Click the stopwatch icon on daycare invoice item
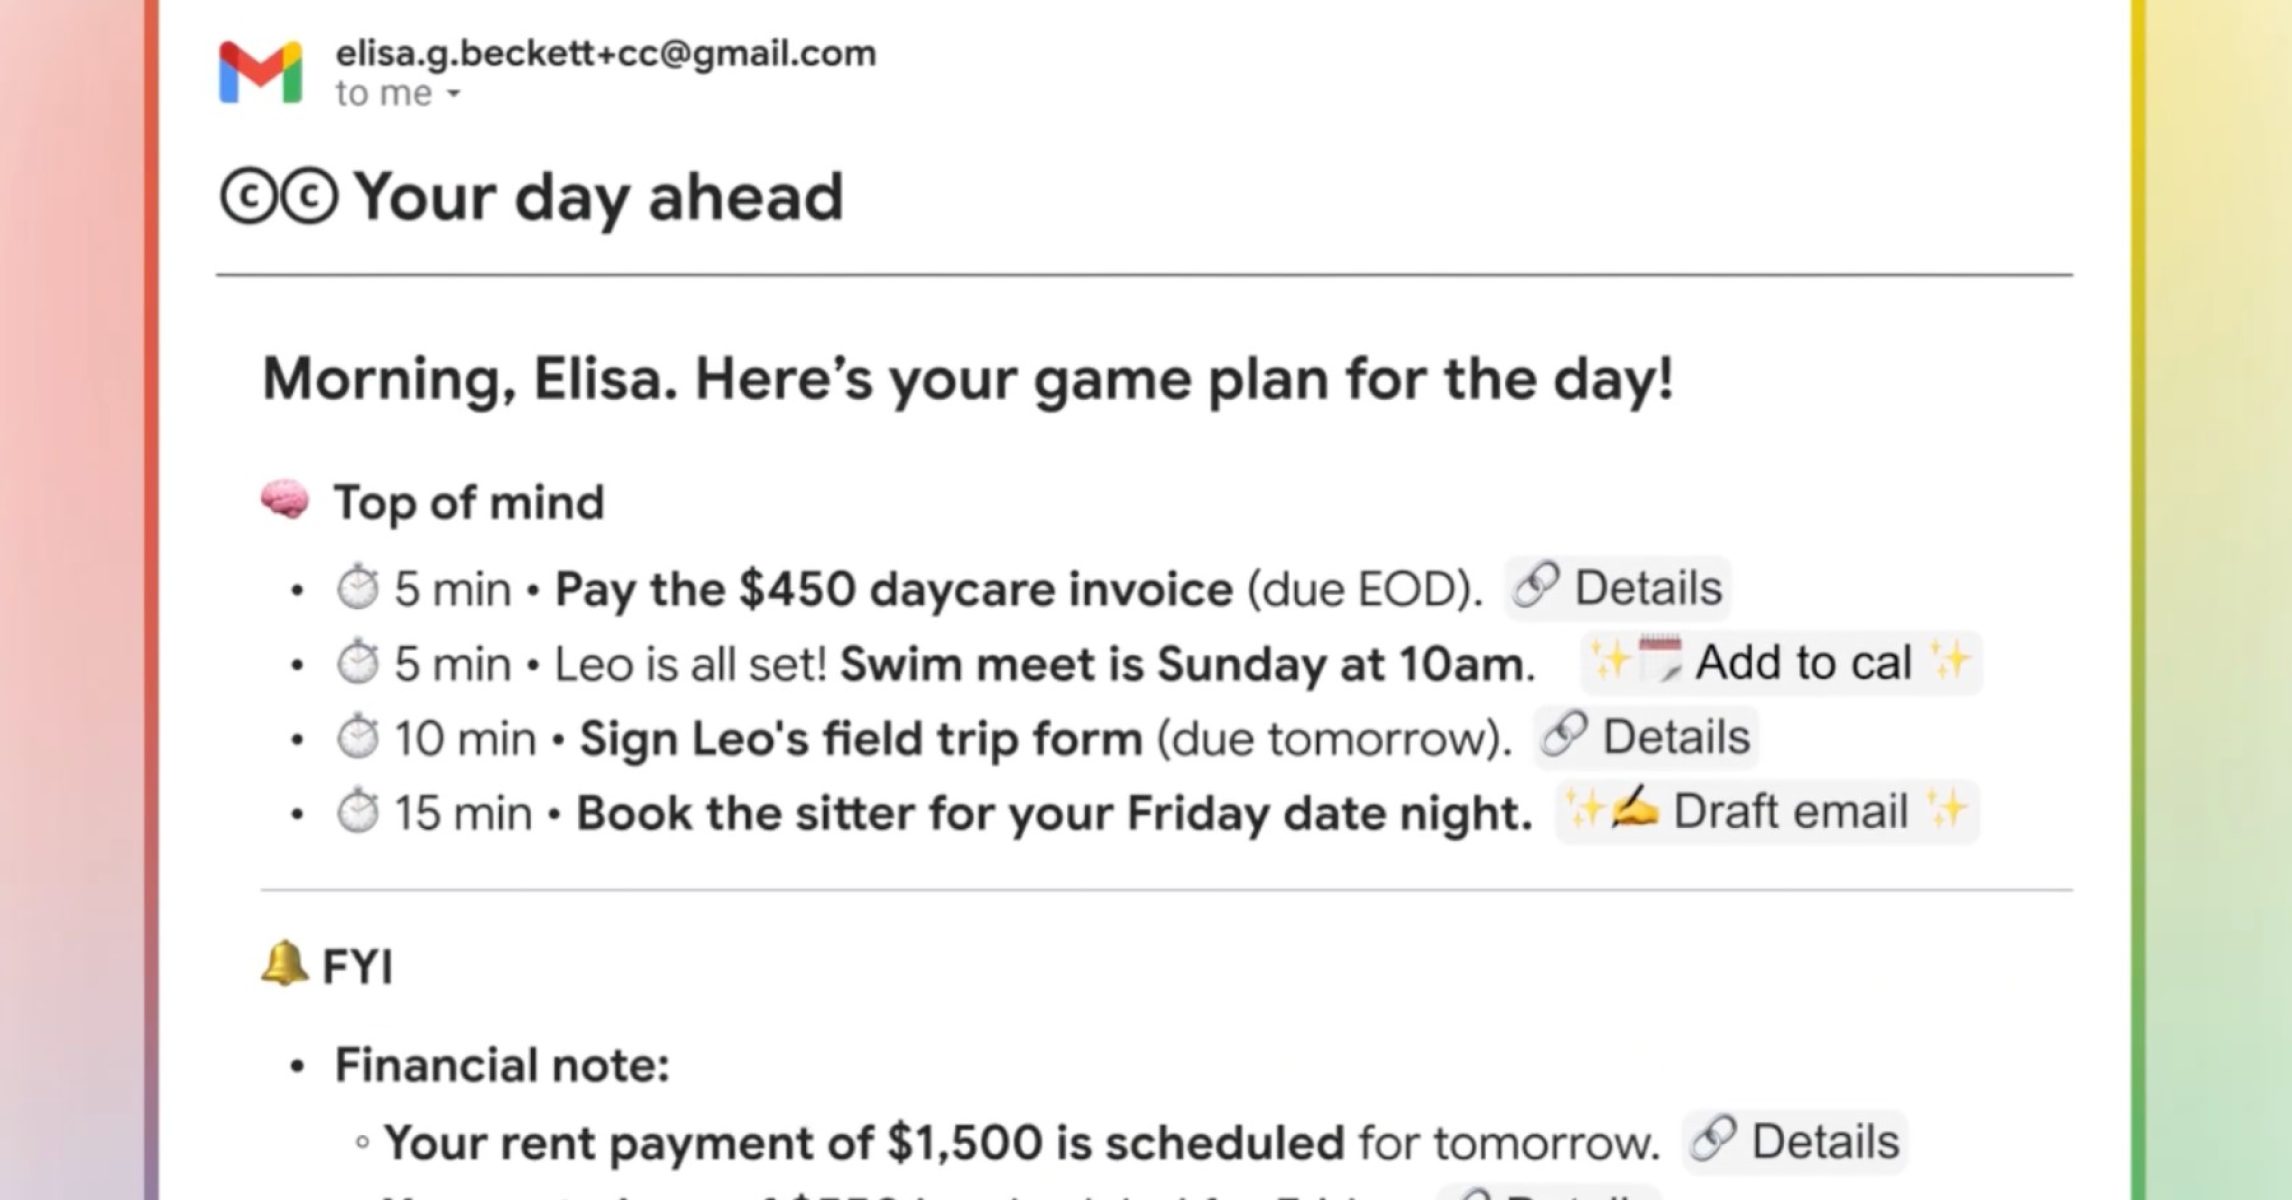 click(x=357, y=588)
